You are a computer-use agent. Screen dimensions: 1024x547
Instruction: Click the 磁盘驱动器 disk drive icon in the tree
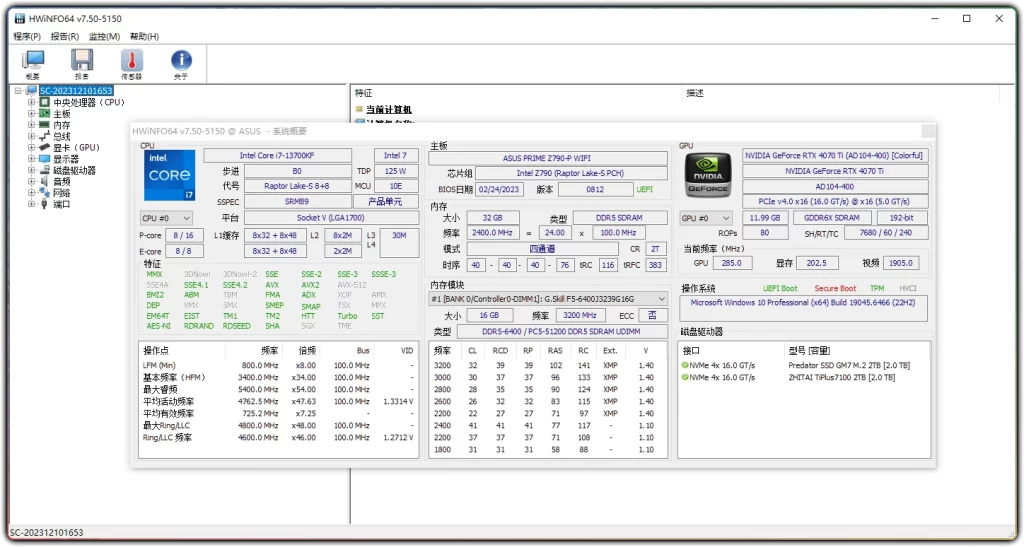[44, 170]
